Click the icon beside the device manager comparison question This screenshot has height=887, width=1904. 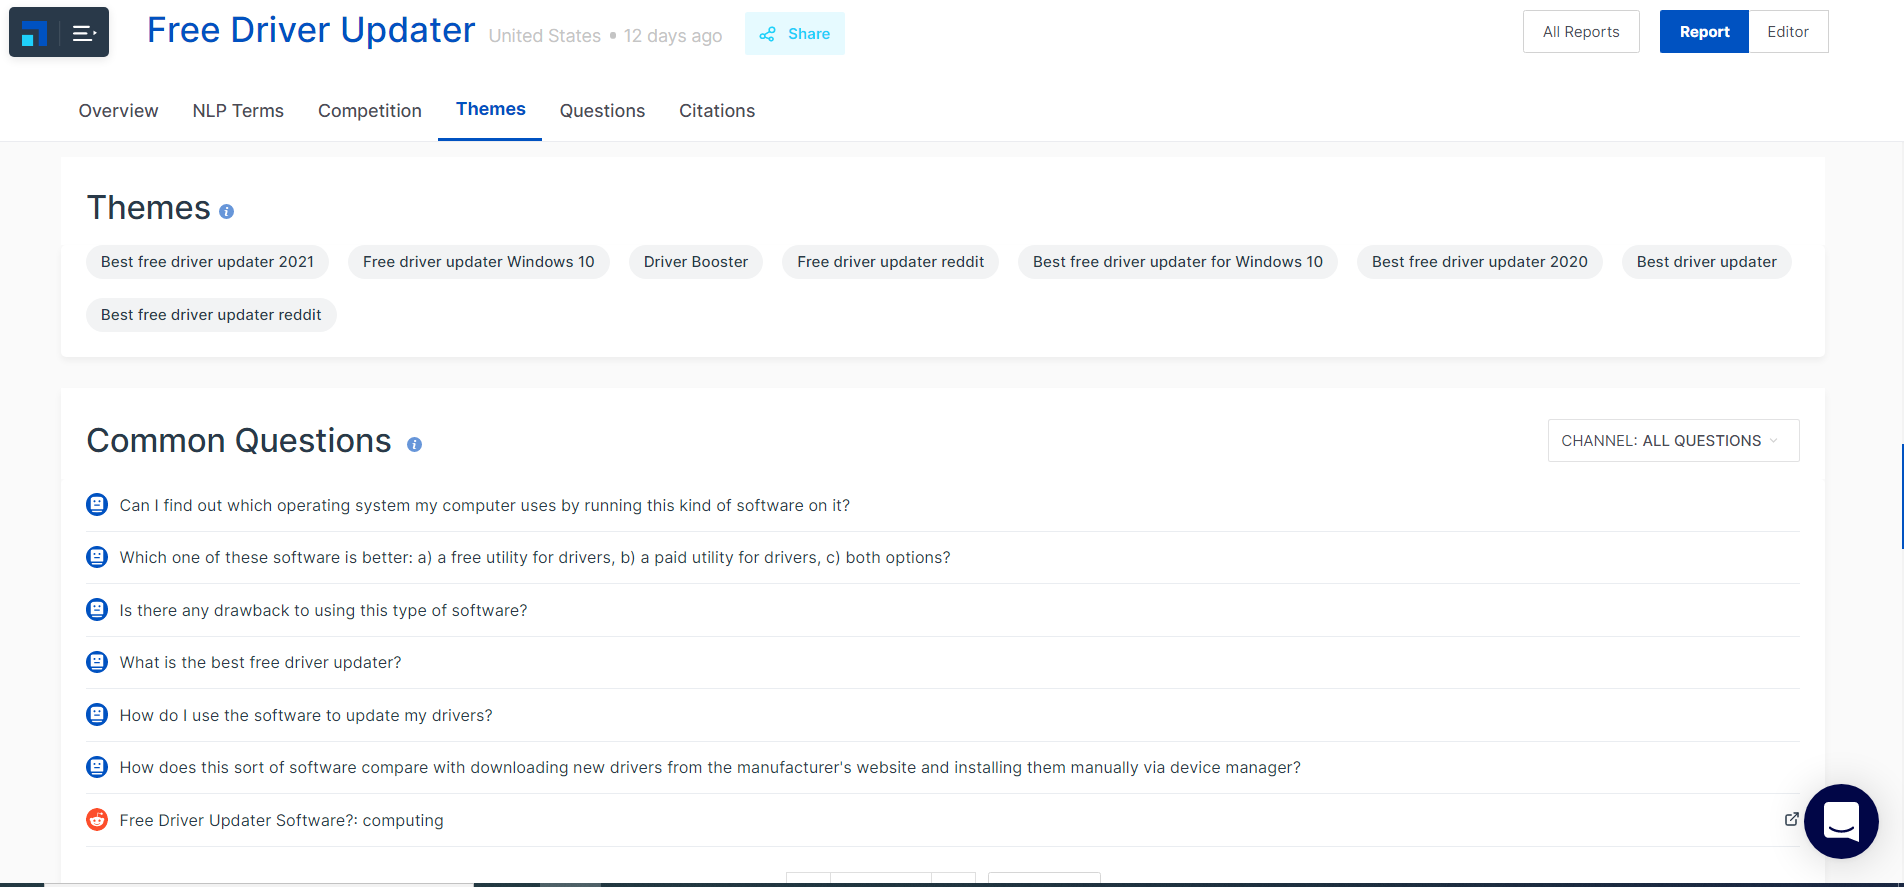tap(97, 767)
